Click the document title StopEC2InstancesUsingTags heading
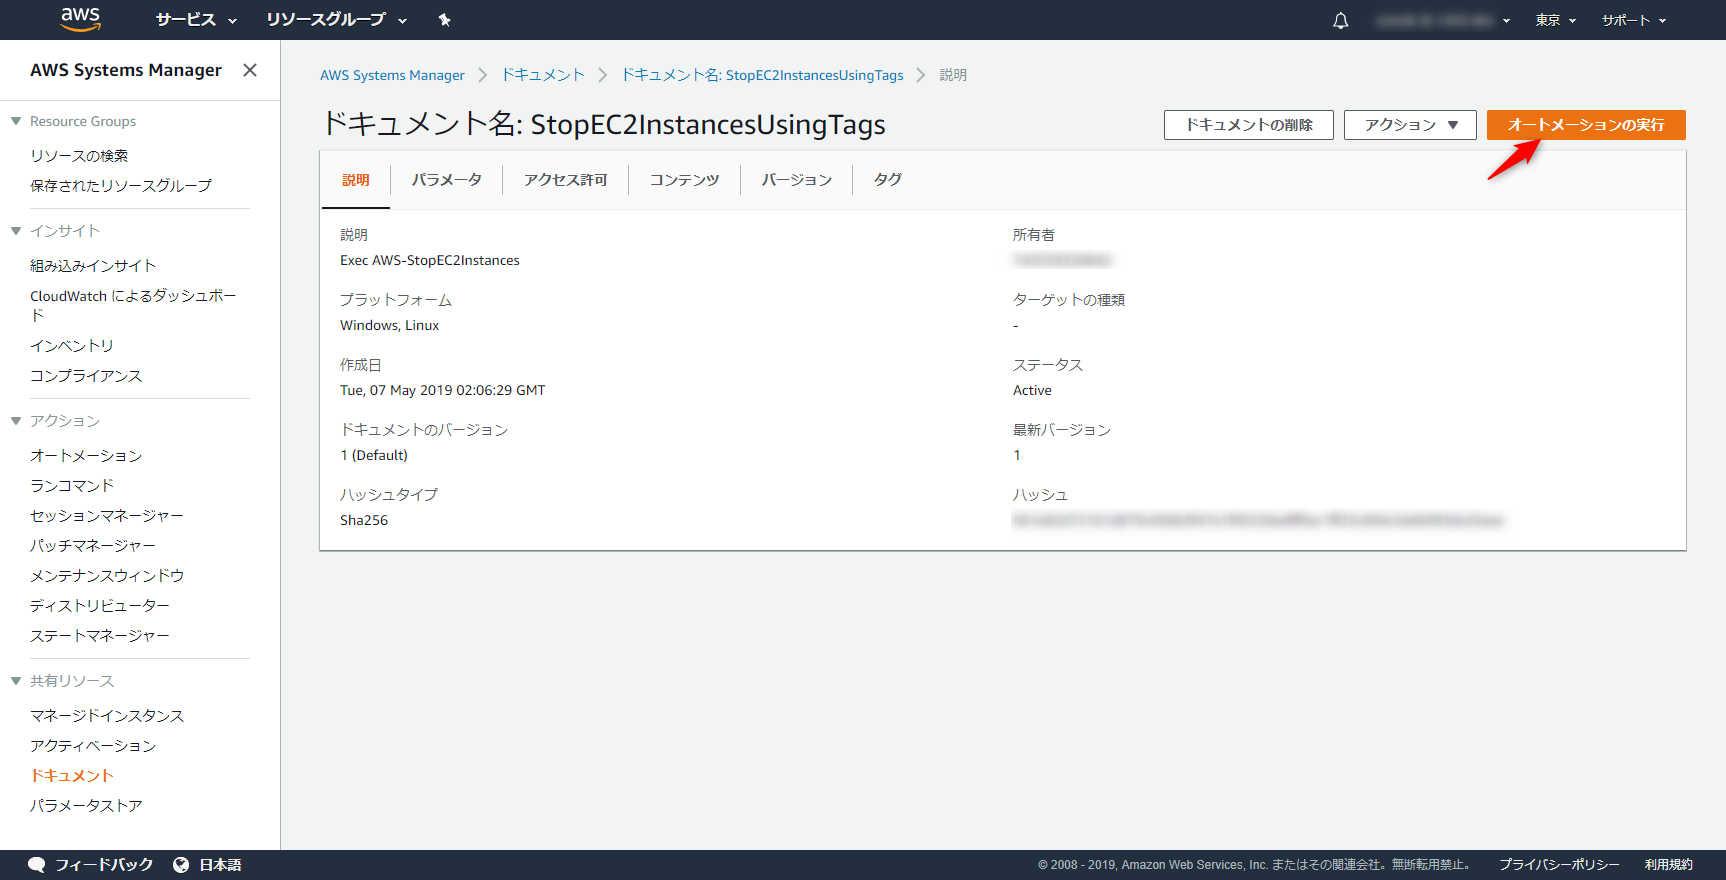The height and width of the screenshot is (880, 1726). click(x=604, y=124)
